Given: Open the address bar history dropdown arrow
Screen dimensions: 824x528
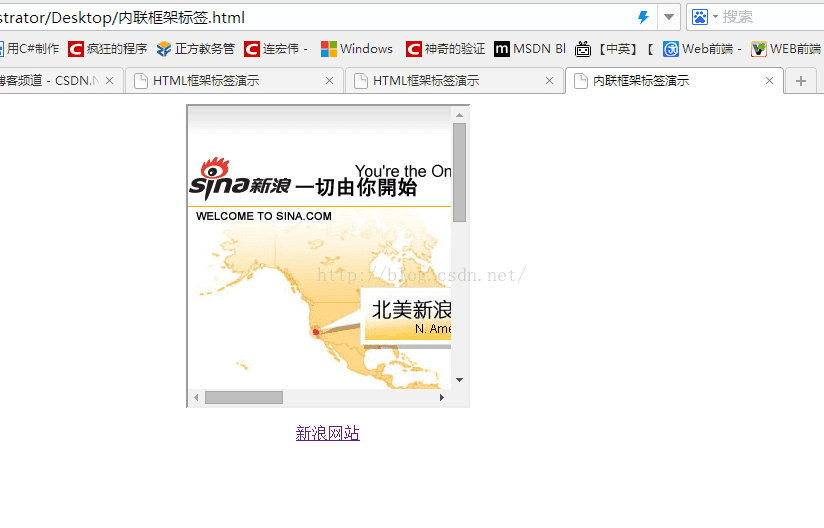Looking at the screenshot, I should pos(668,17).
